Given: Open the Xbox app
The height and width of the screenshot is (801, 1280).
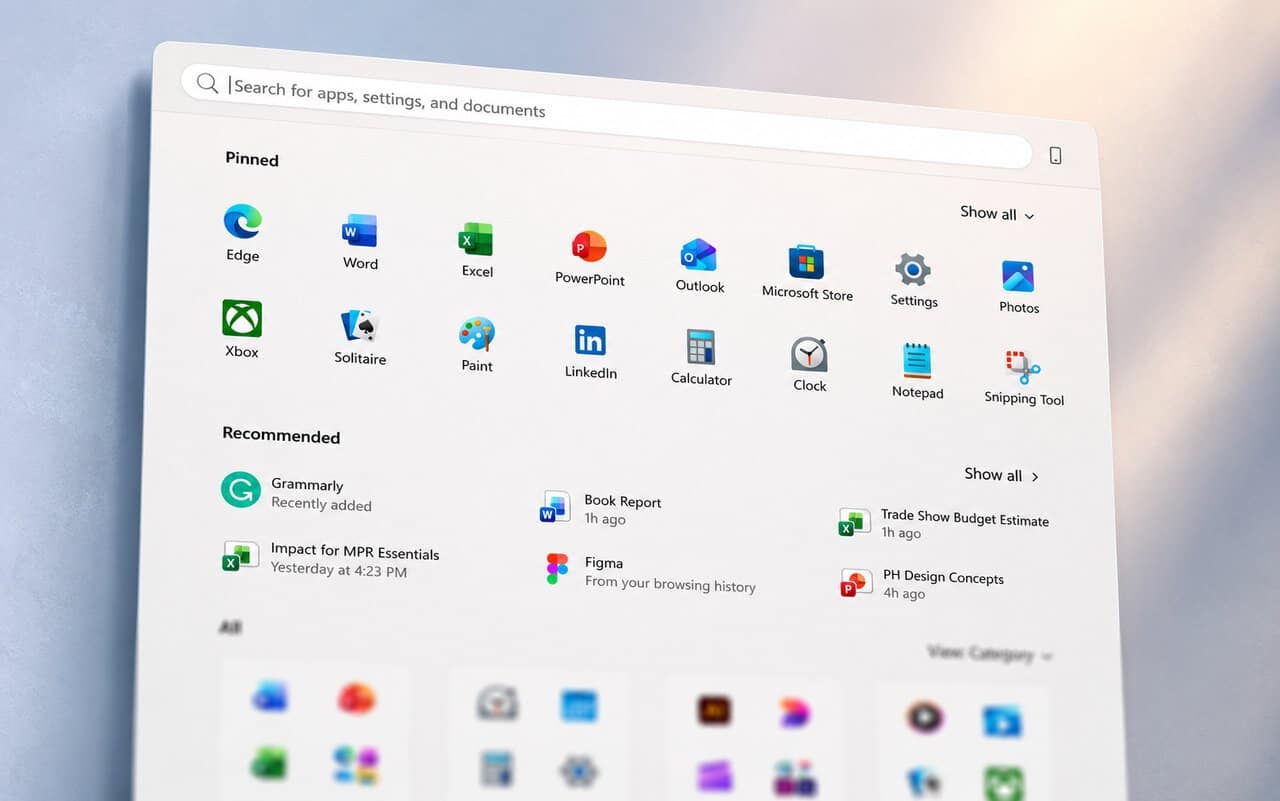Looking at the screenshot, I should click(242, 319).
